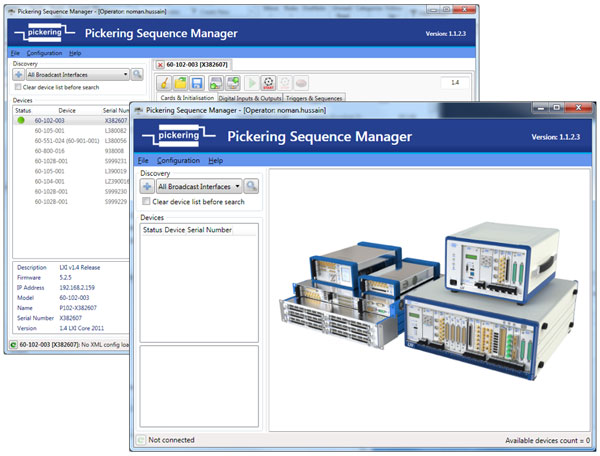Image resolution: width=600 pixels, height=456 pixels.
Task: Select device 60-800-016 in device list
Action: (x=71, y=151)
